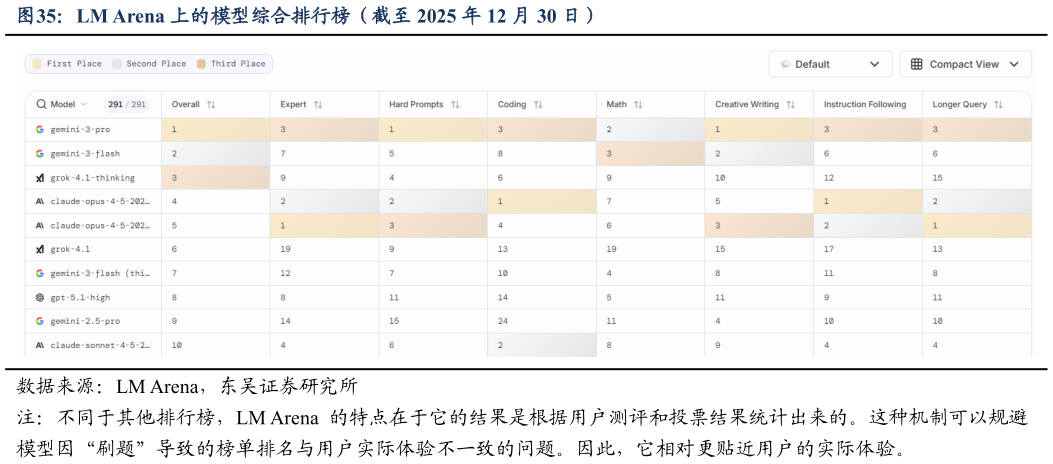
Task: Toggle the Coding column sort arrows
Action: [x=537, y=105]
